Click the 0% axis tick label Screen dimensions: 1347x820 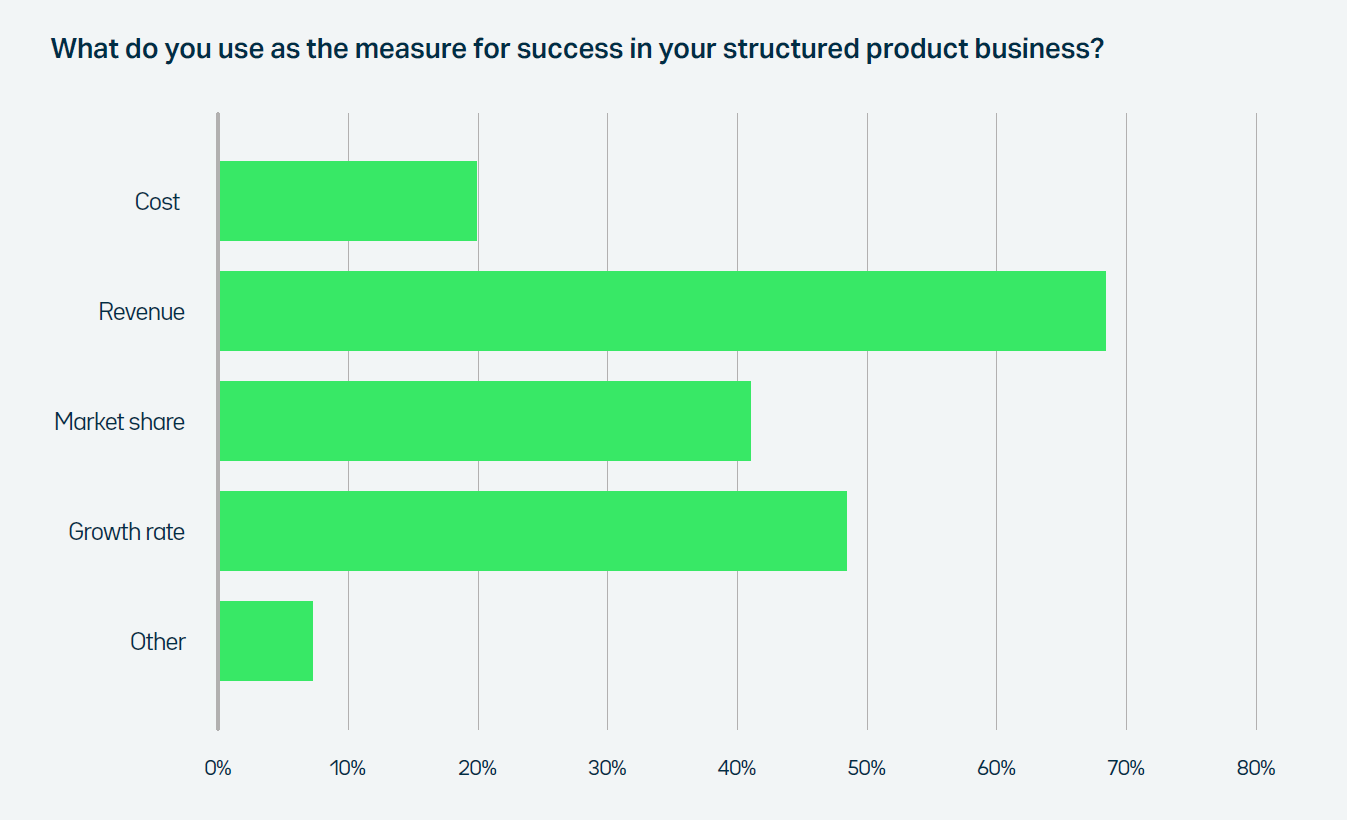[x=218, y=769]
